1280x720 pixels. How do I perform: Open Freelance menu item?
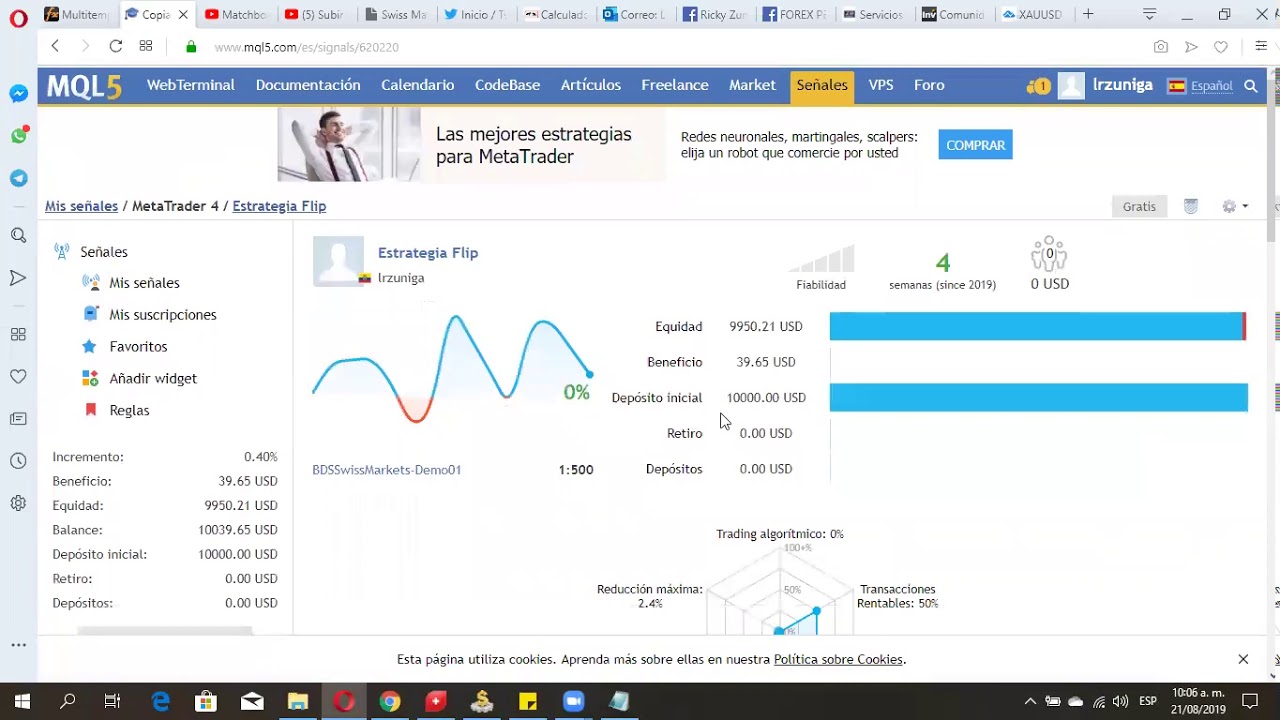675,85
